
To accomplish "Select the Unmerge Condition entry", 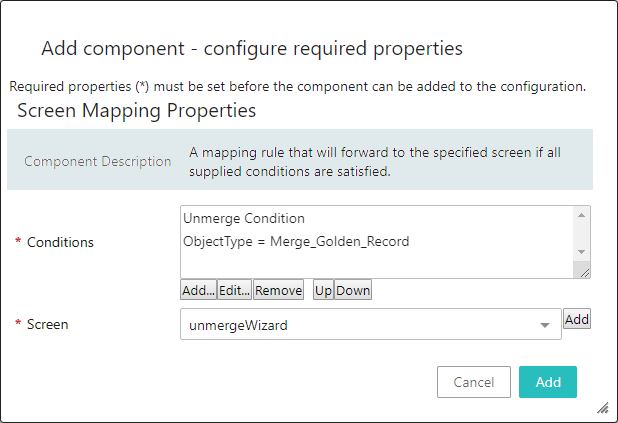I will 244,218.
